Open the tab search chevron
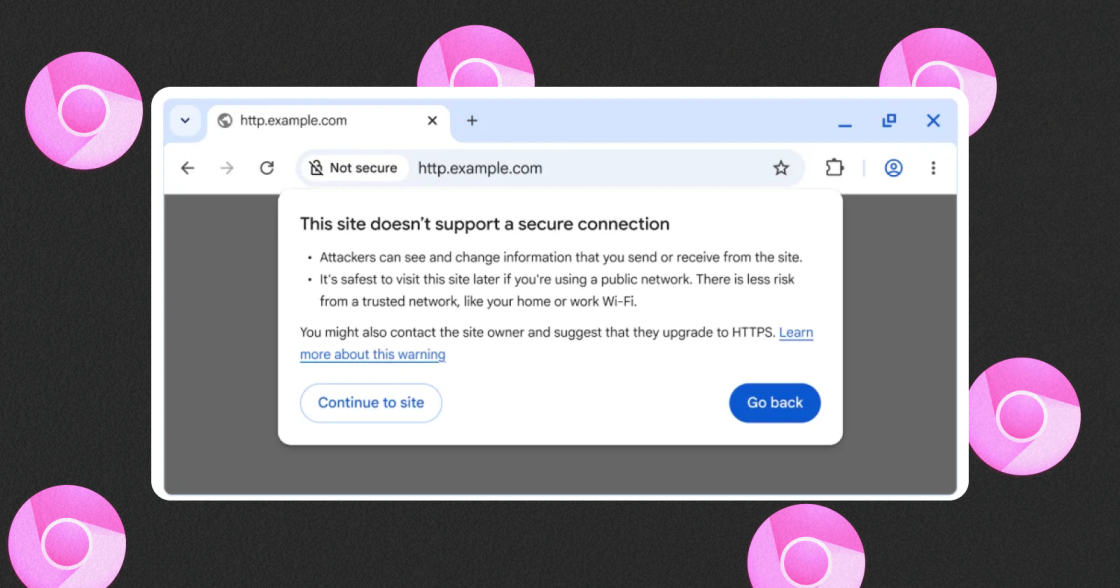The height and width of the screenshot is (588, 1120). [184, 120]
